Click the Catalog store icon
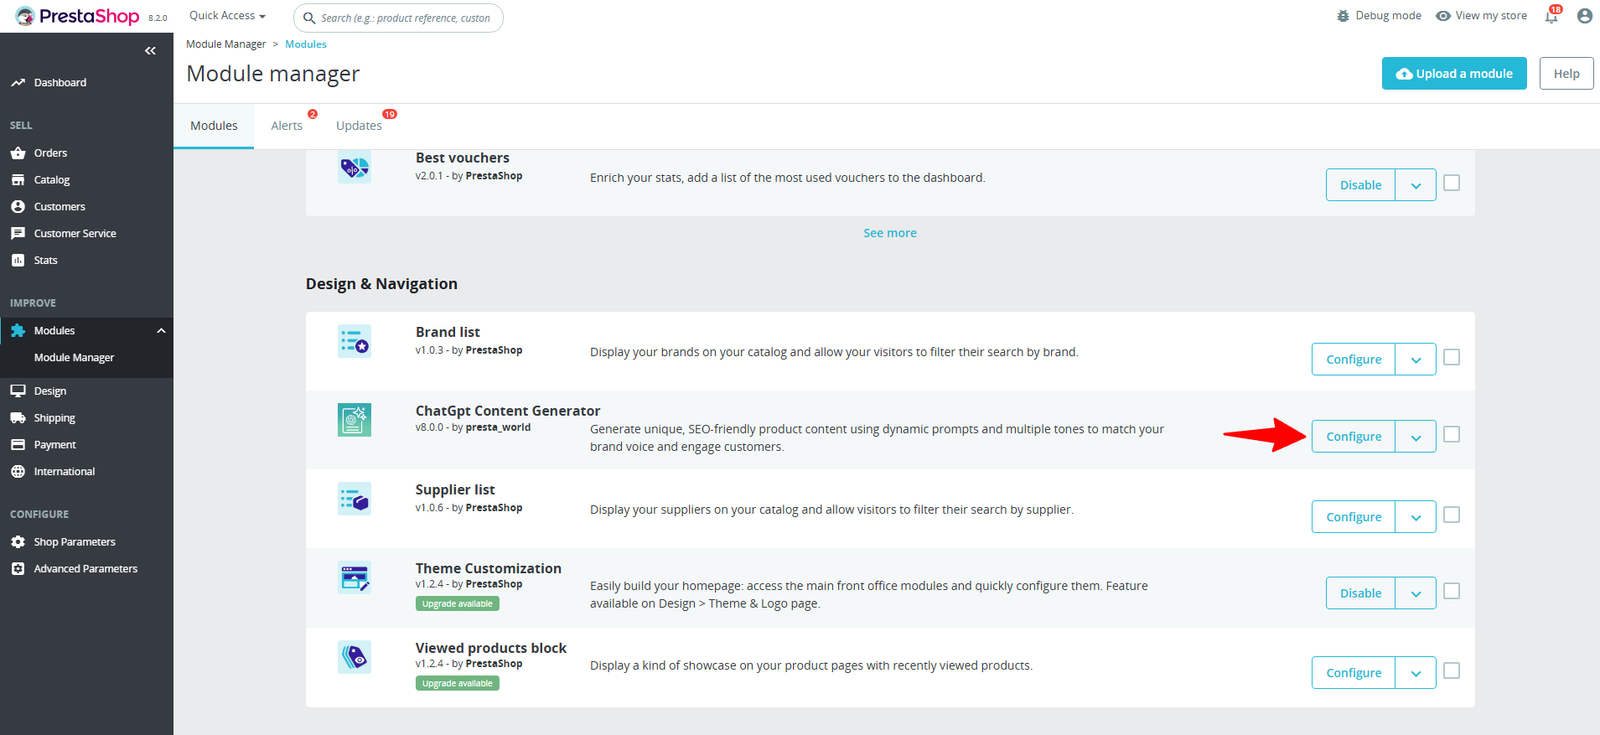This screenshot has width=1600, height=735. pyautogui.click(x=18, y=180)
